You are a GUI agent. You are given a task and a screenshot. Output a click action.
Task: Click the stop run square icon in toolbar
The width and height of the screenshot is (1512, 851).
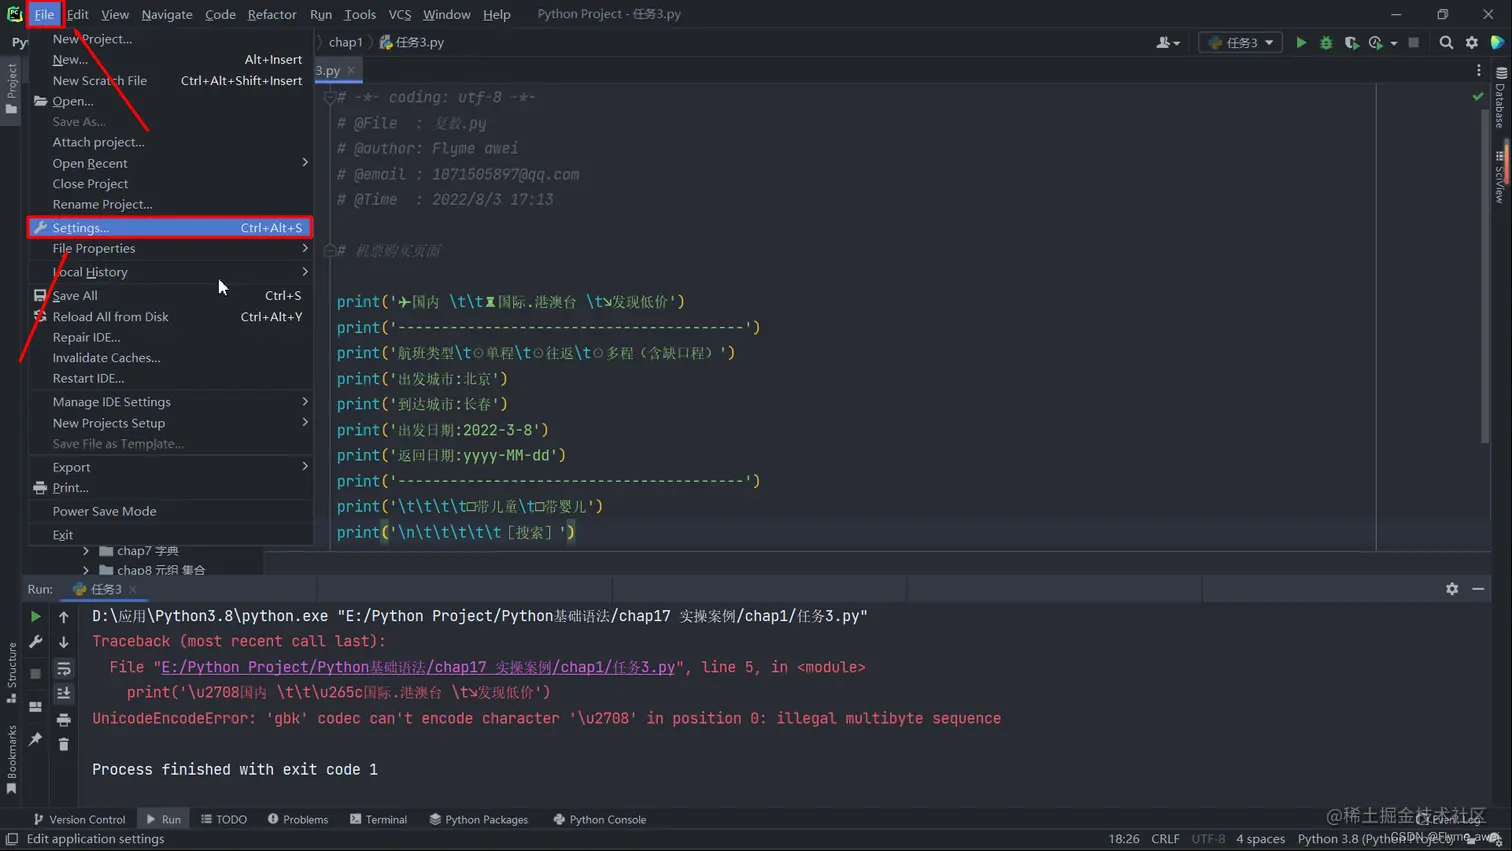point(1413,43)
